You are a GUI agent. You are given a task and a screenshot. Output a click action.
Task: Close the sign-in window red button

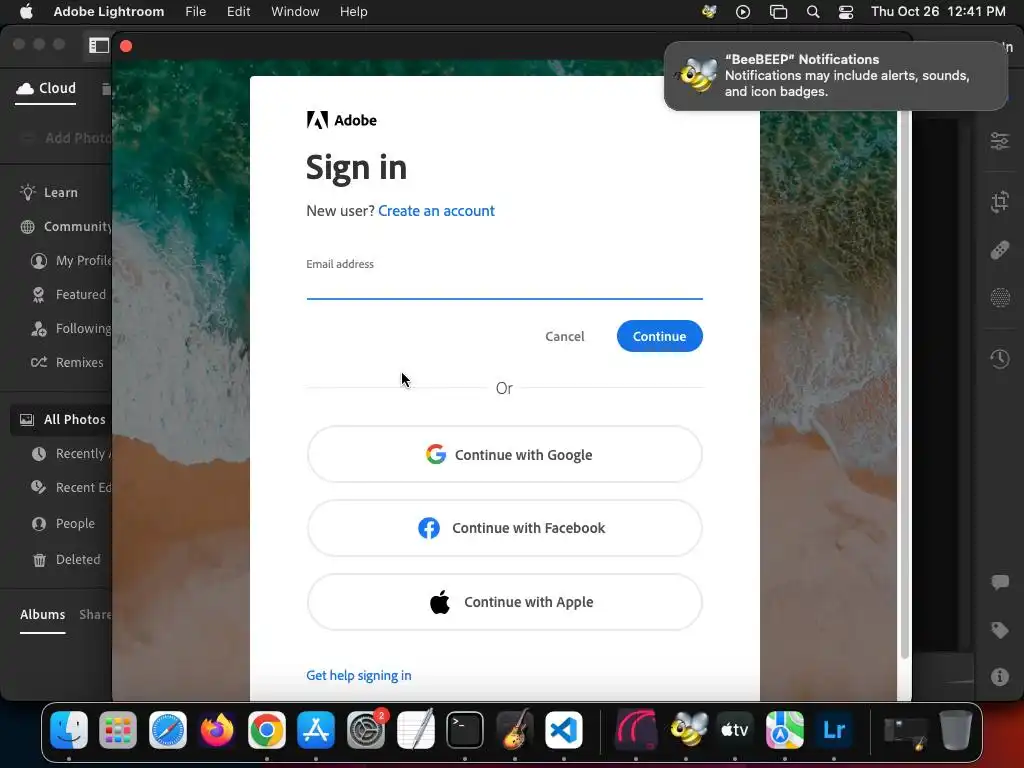tap(126, 46)
